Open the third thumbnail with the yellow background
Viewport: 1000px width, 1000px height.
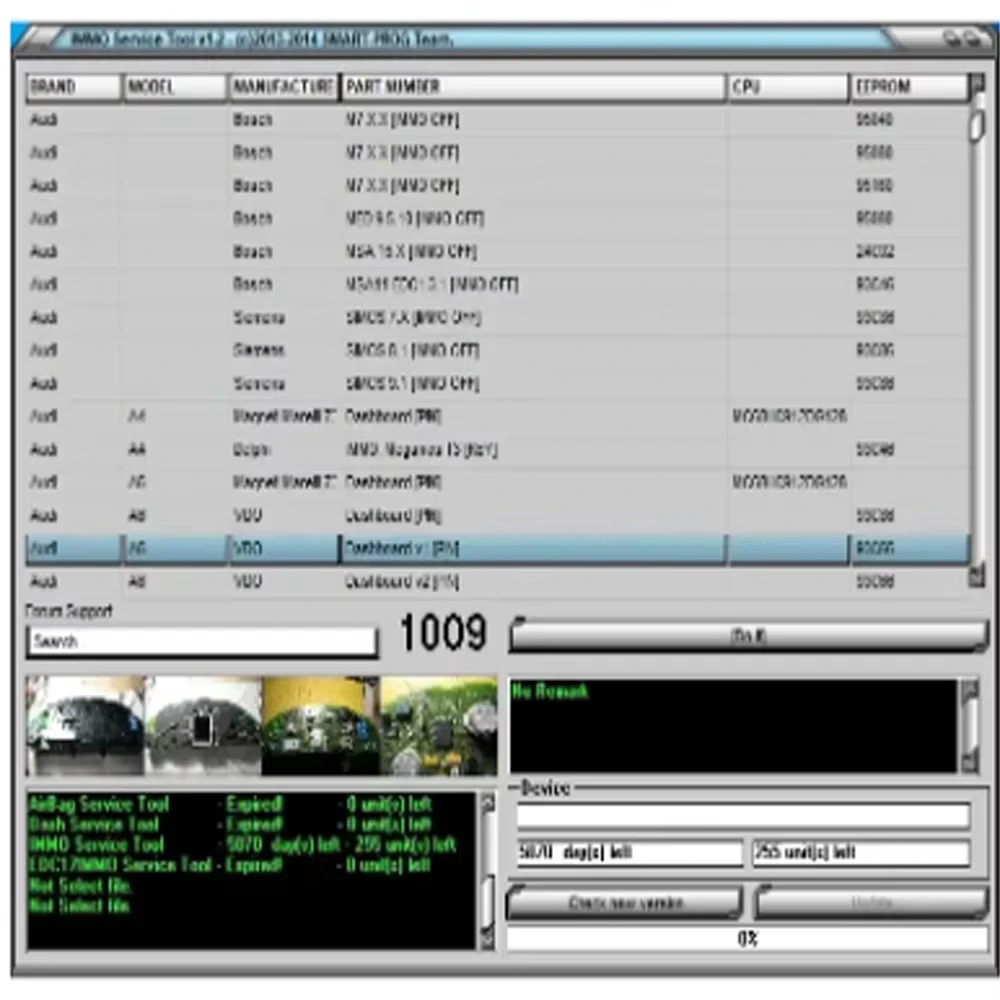point(321,726)
